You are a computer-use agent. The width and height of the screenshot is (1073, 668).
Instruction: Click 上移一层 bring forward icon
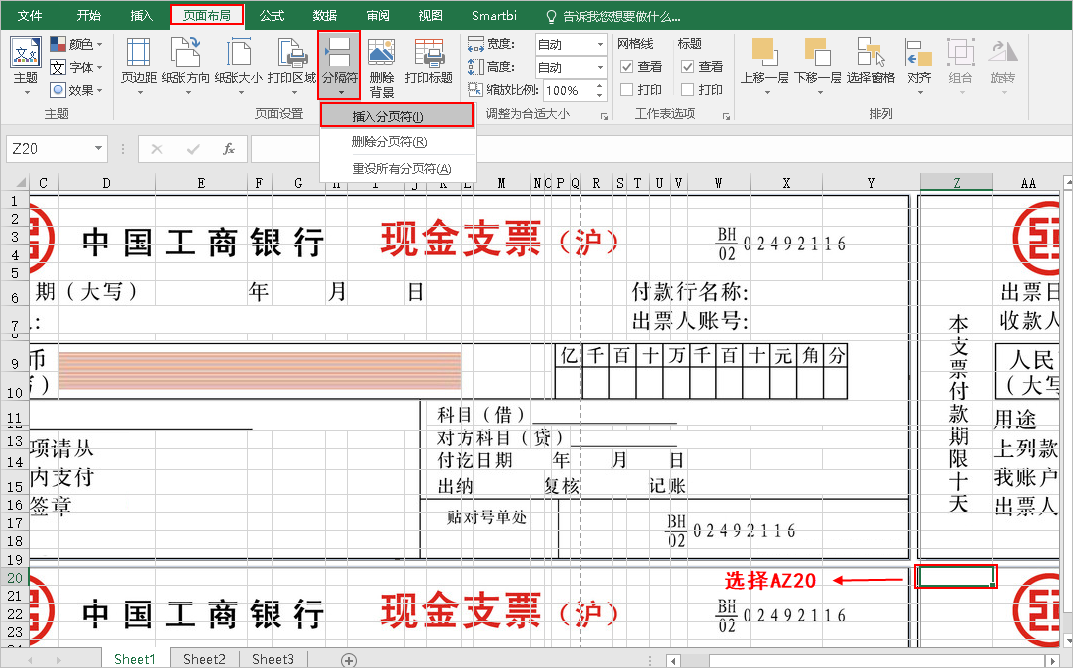click(x=764, y=65)
